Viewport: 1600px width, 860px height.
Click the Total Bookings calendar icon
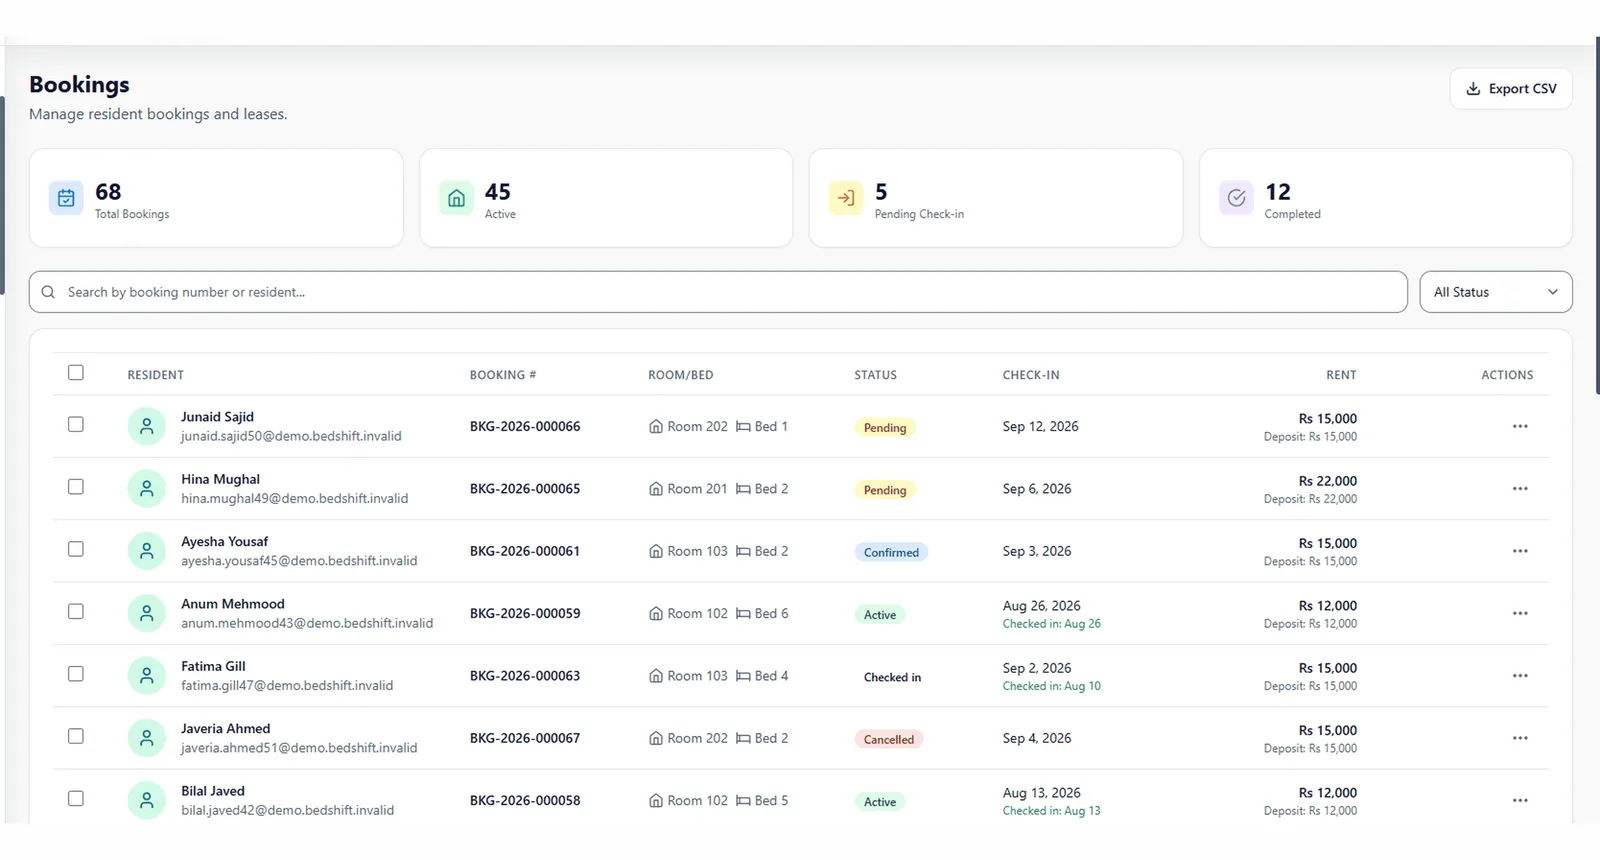(x=66, y=198)
